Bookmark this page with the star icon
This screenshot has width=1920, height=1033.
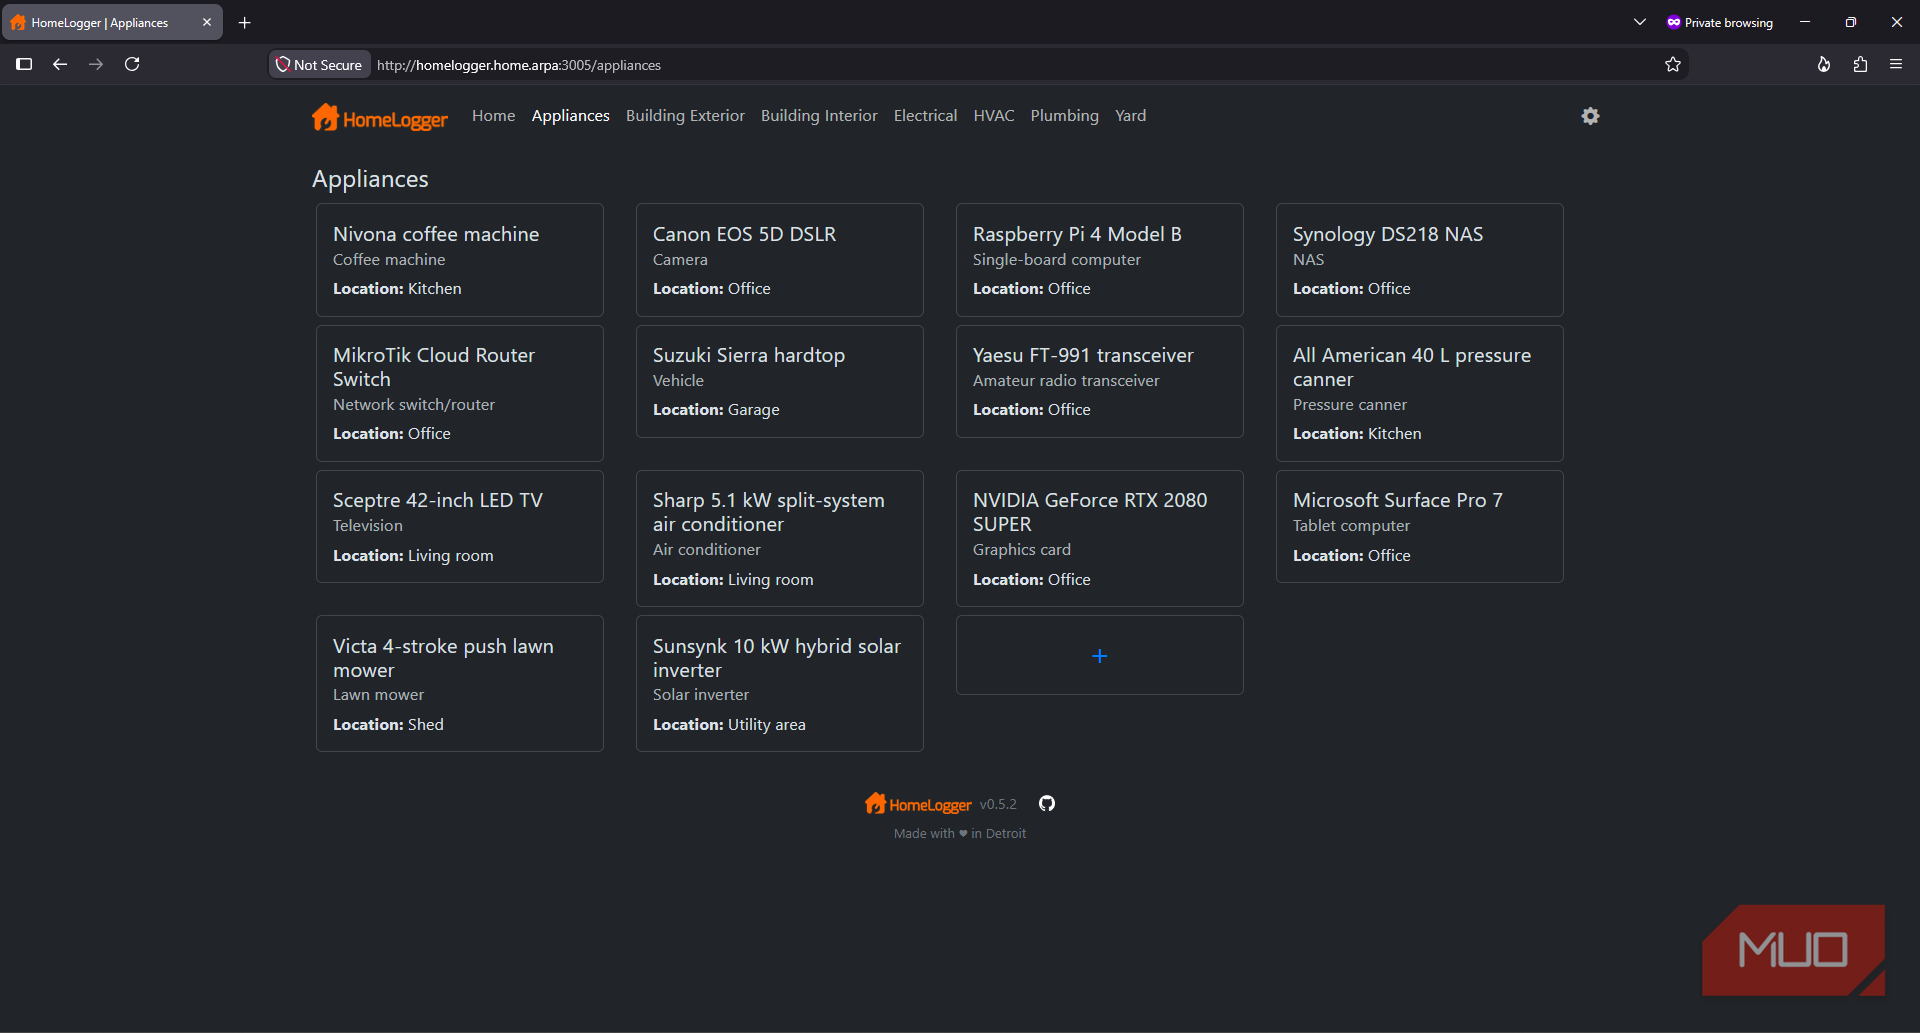click(x=1673, y=65)
